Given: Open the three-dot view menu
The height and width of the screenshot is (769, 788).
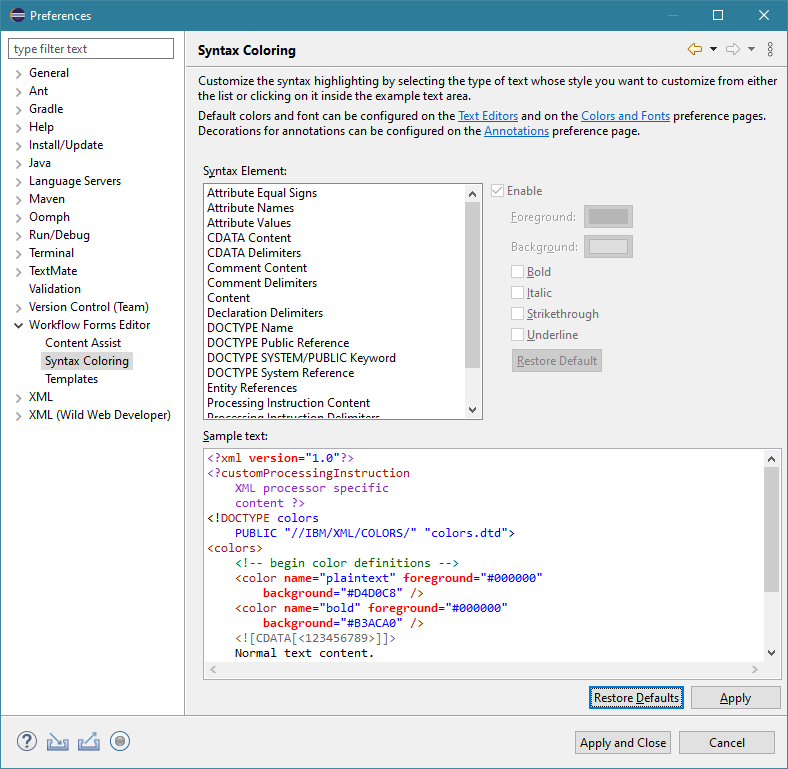Looking at the screenshot, I should point(770,49).
